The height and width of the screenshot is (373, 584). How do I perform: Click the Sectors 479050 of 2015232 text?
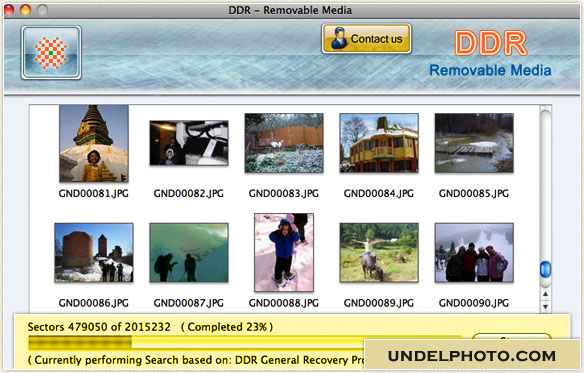click(x=99, y=327)
